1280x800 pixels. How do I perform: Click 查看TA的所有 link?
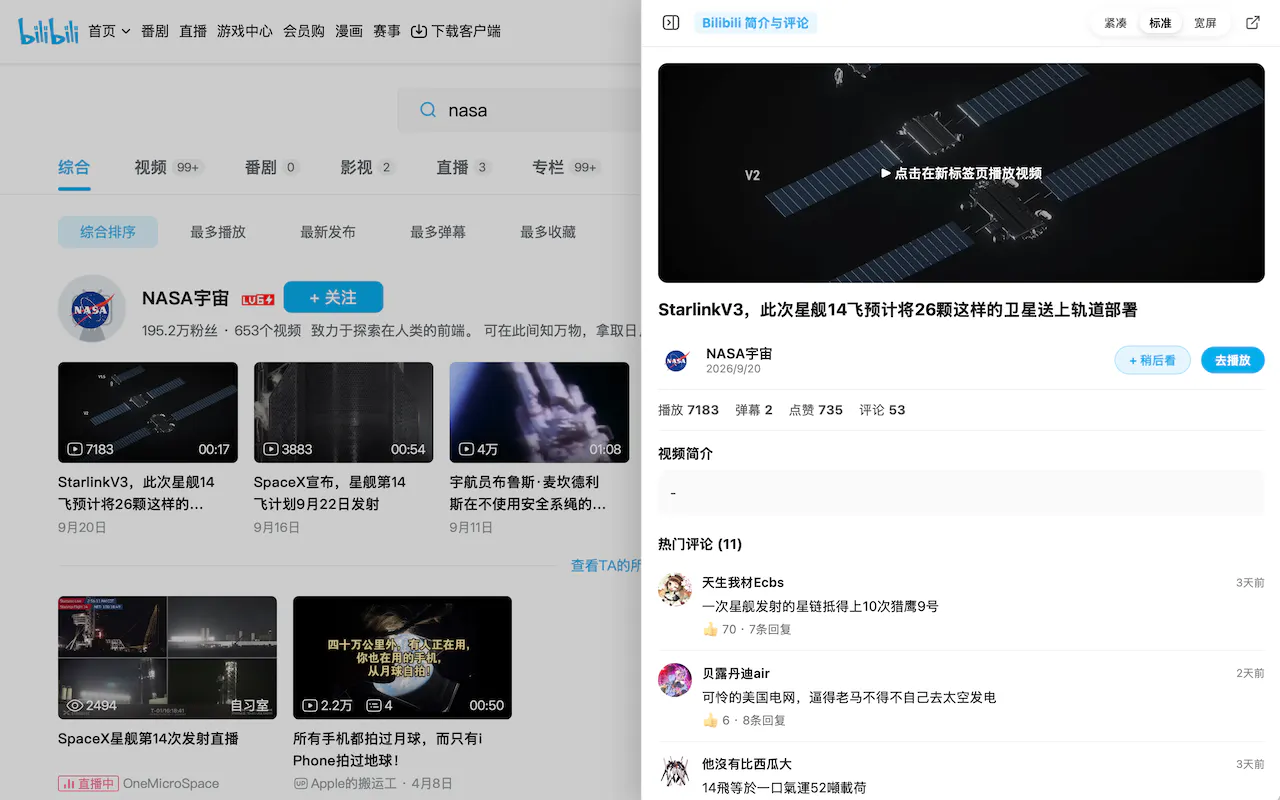click(x=605, y=565)
